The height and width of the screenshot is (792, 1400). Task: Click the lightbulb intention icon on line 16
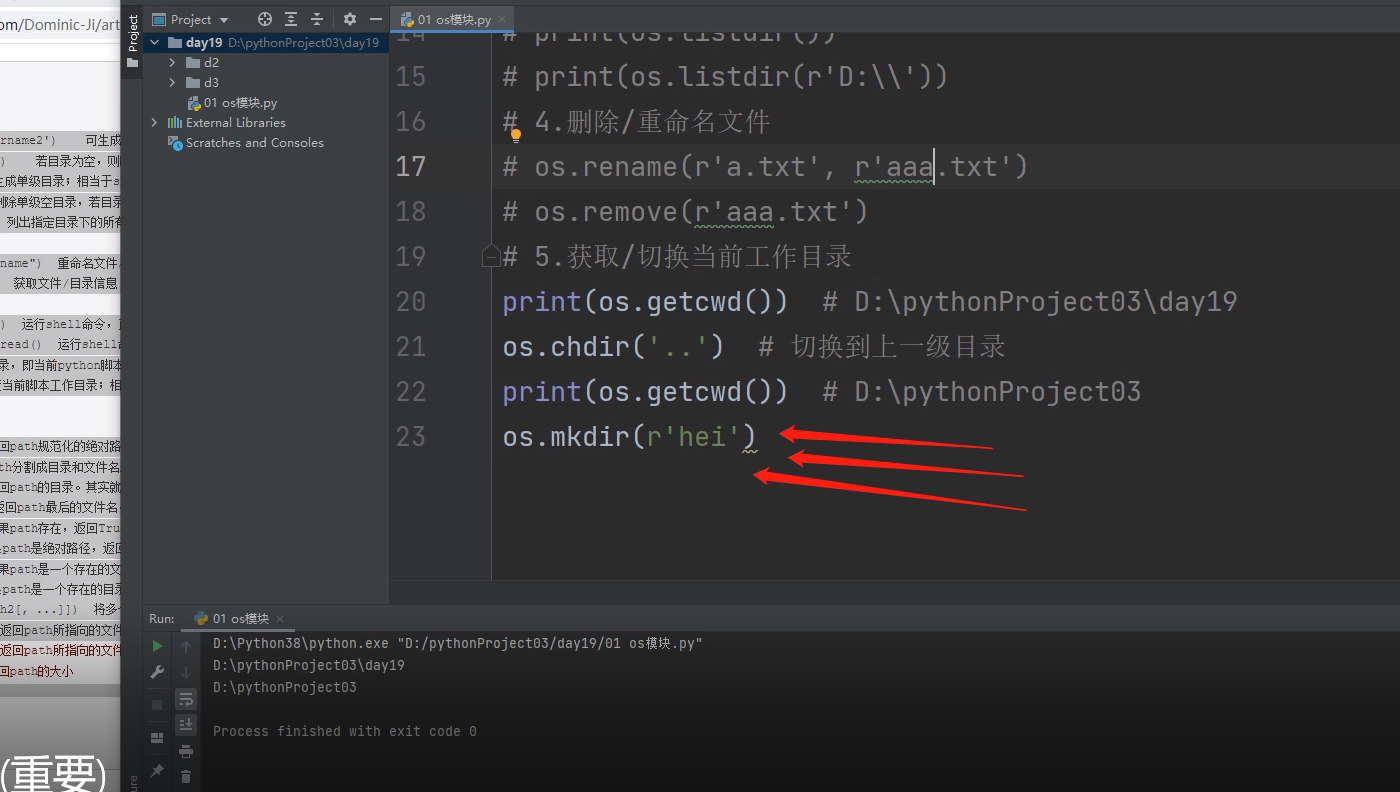[516, 135]
